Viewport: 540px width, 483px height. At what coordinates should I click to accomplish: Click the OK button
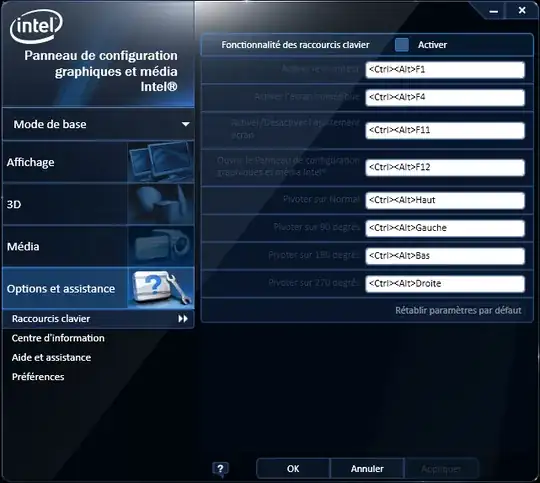pyautogui.click(x=293, y=469)
